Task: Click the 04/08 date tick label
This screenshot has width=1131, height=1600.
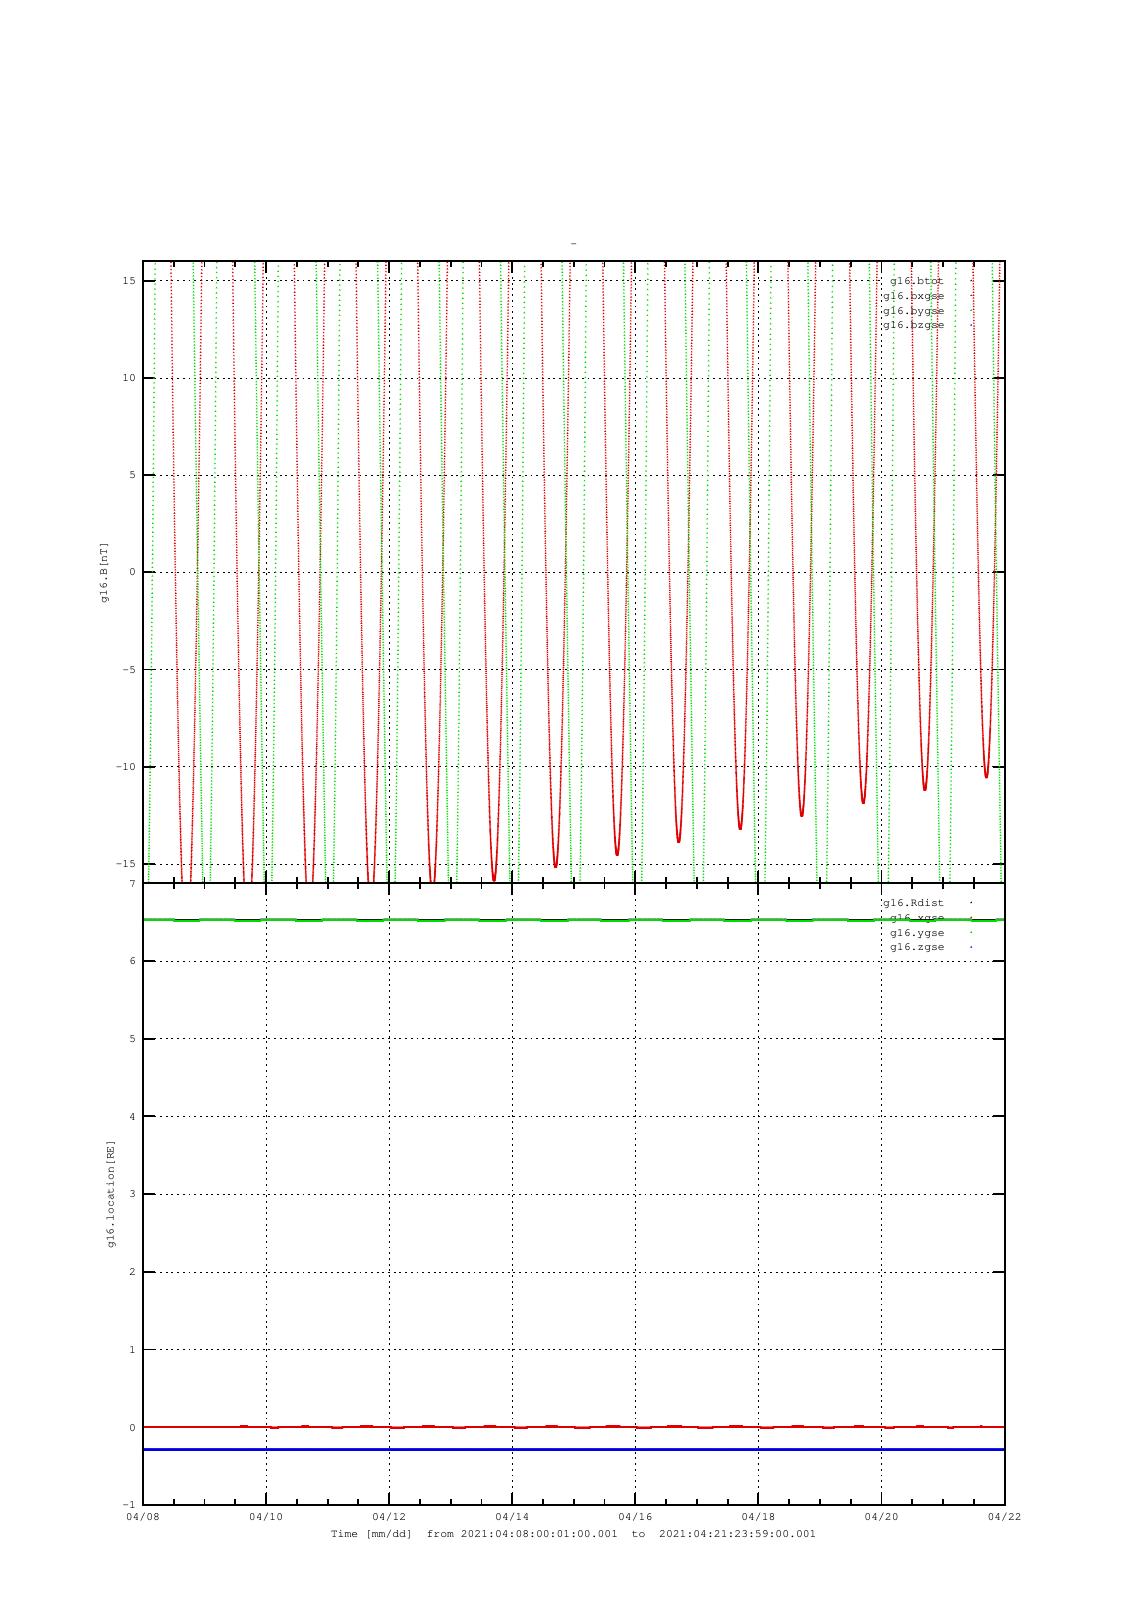Action: tap(142, 1517)
